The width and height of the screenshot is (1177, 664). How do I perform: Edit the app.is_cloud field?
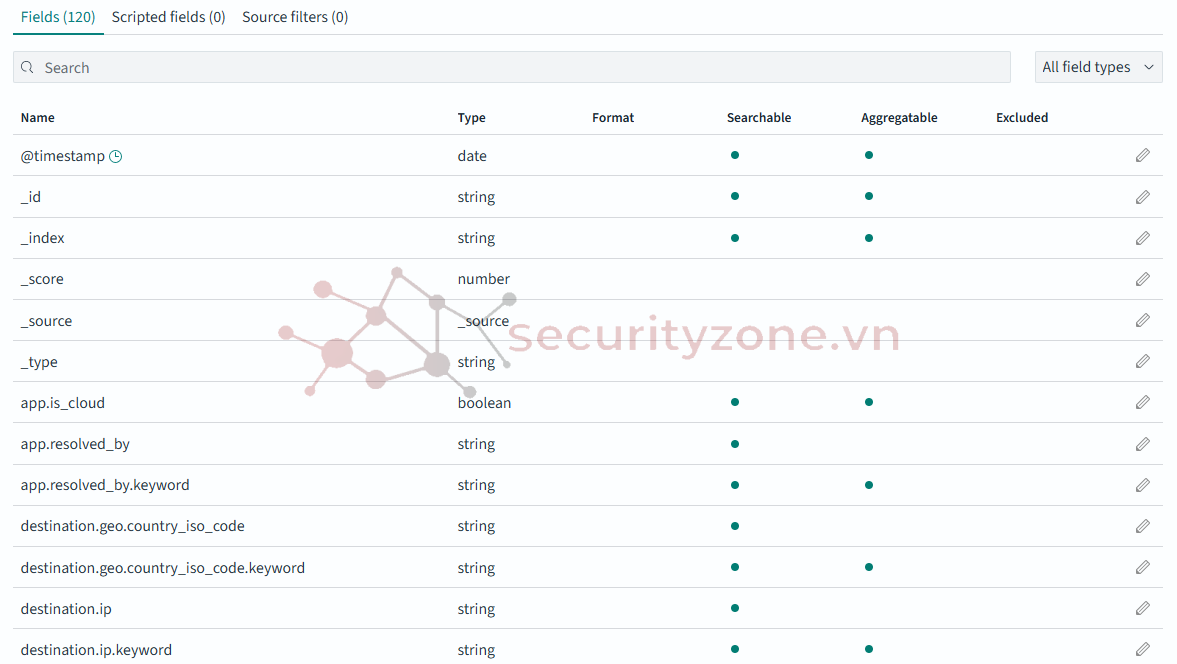tap(1142, 402)
